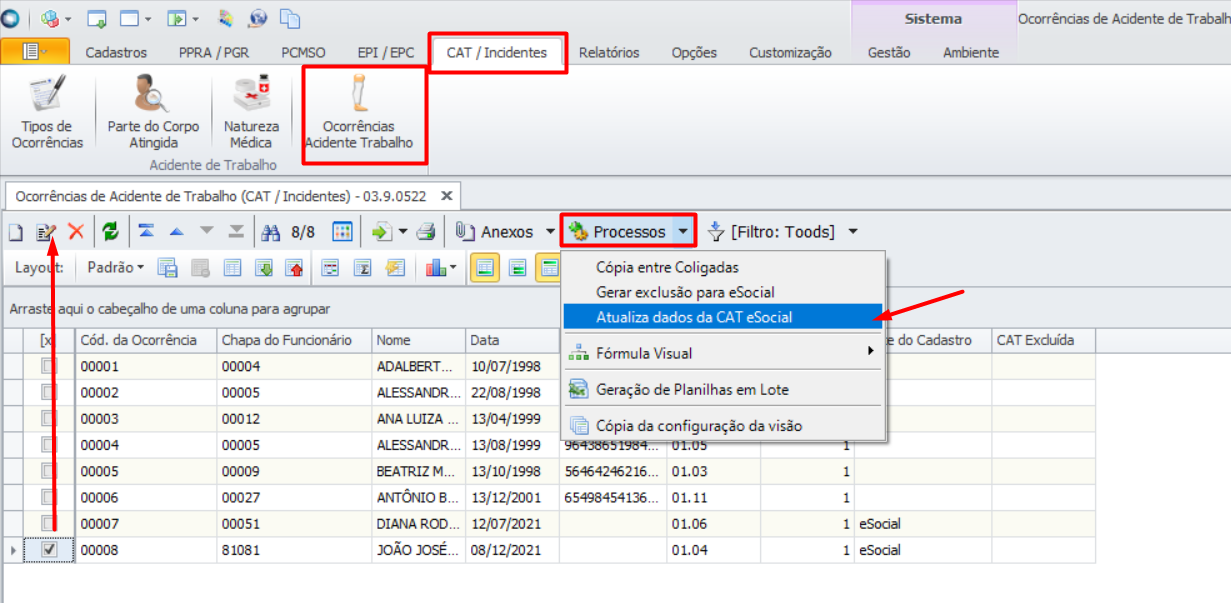The width and height of the screenshot is (1231, 603).
Task: Click the sigma summary icon in layout toolbar
Action: coord(363,268)
